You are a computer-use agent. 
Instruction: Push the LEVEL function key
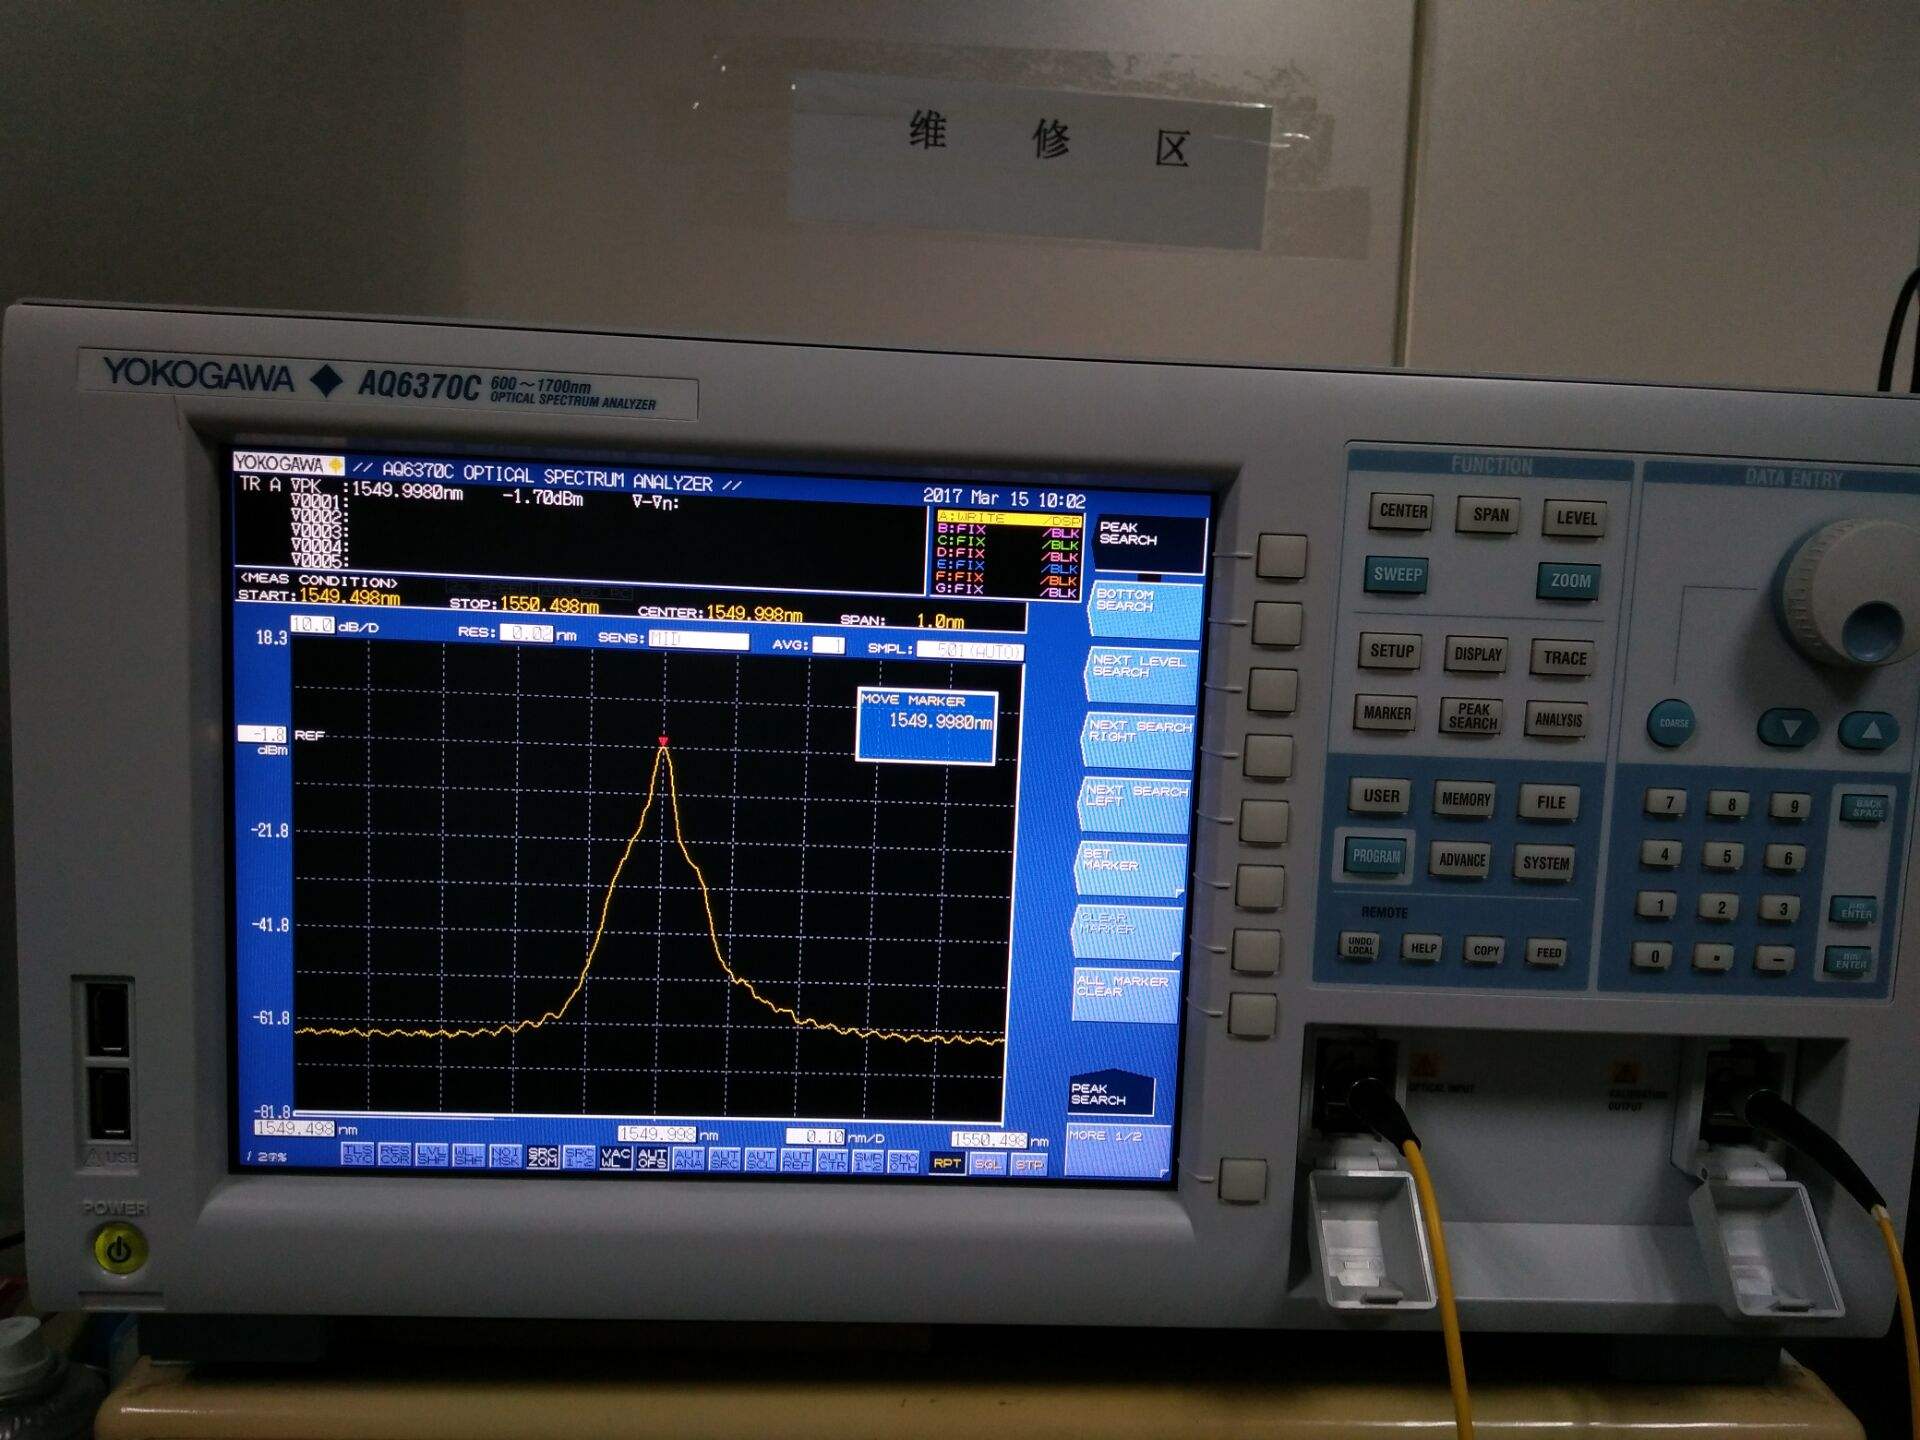tap(1575, 519)
